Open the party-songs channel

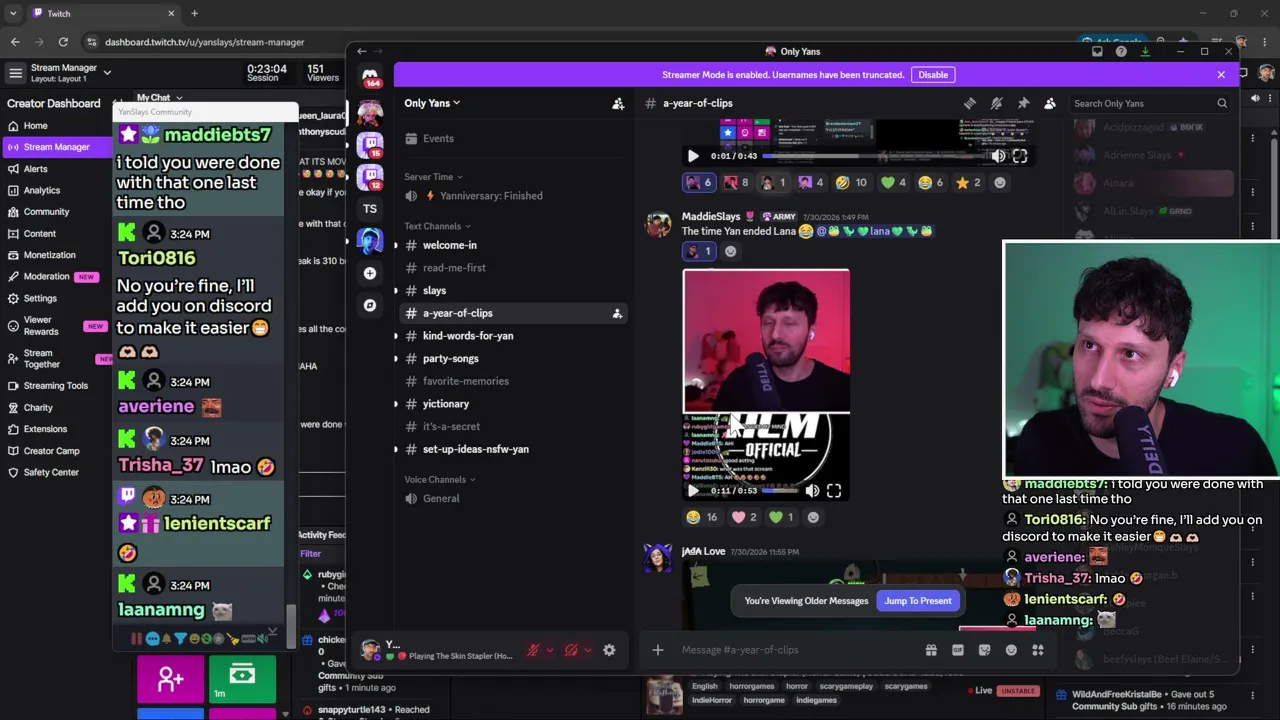[x=512, y=359]
